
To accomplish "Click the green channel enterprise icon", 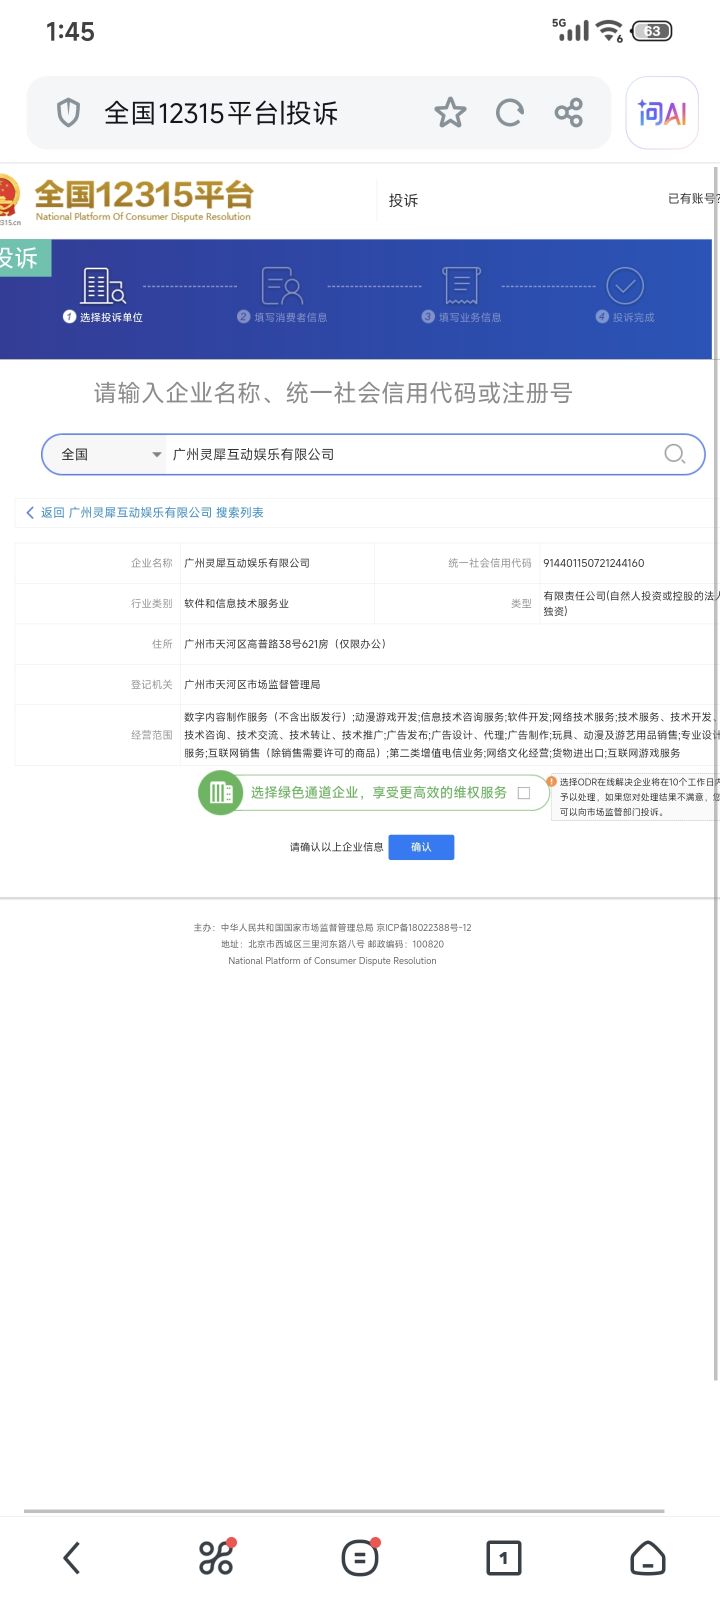I will tap(221, 793).
